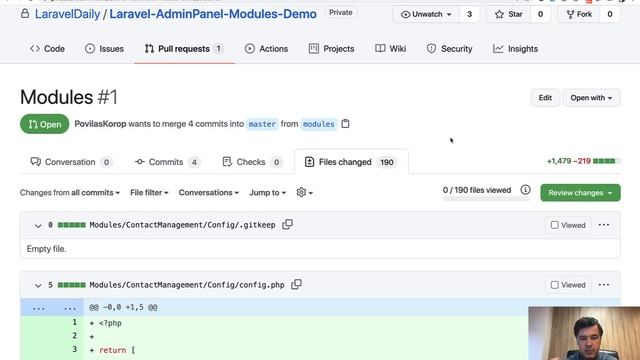This screenshot has width=640, height=360.
Task: Click the master branch label
Action: tap(262, 124)
